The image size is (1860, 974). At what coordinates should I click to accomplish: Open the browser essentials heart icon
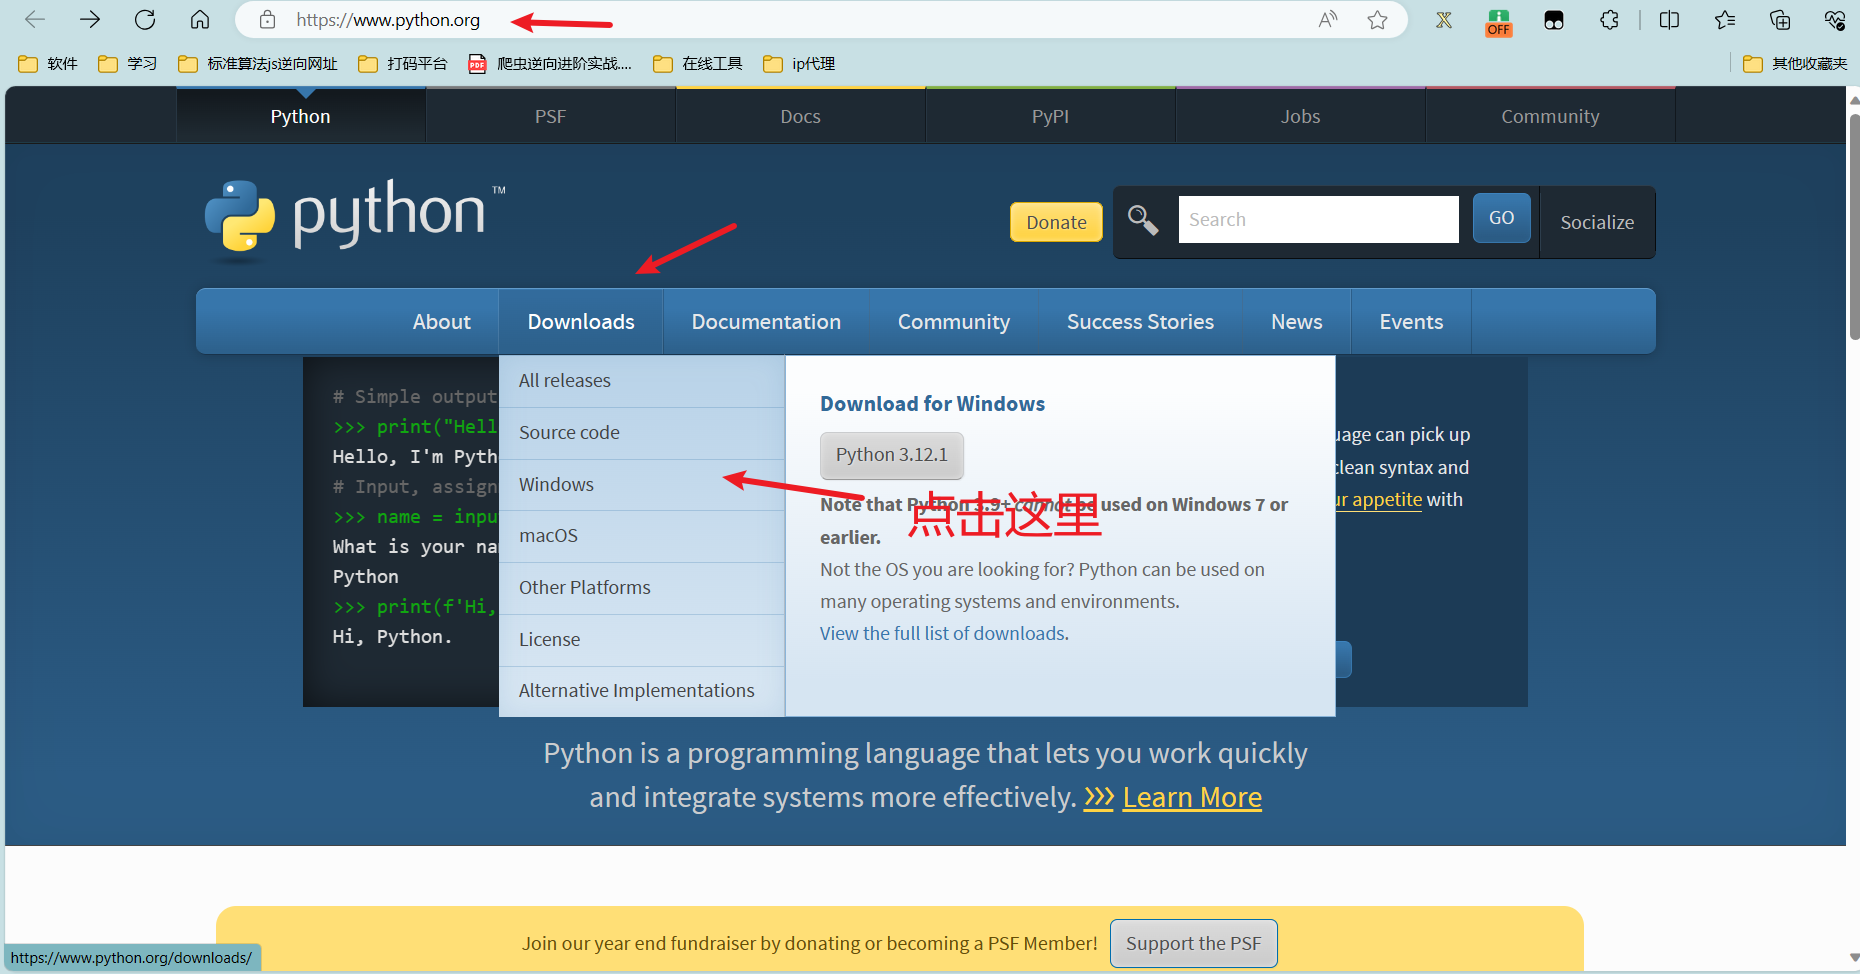(x=1835, y=20)
